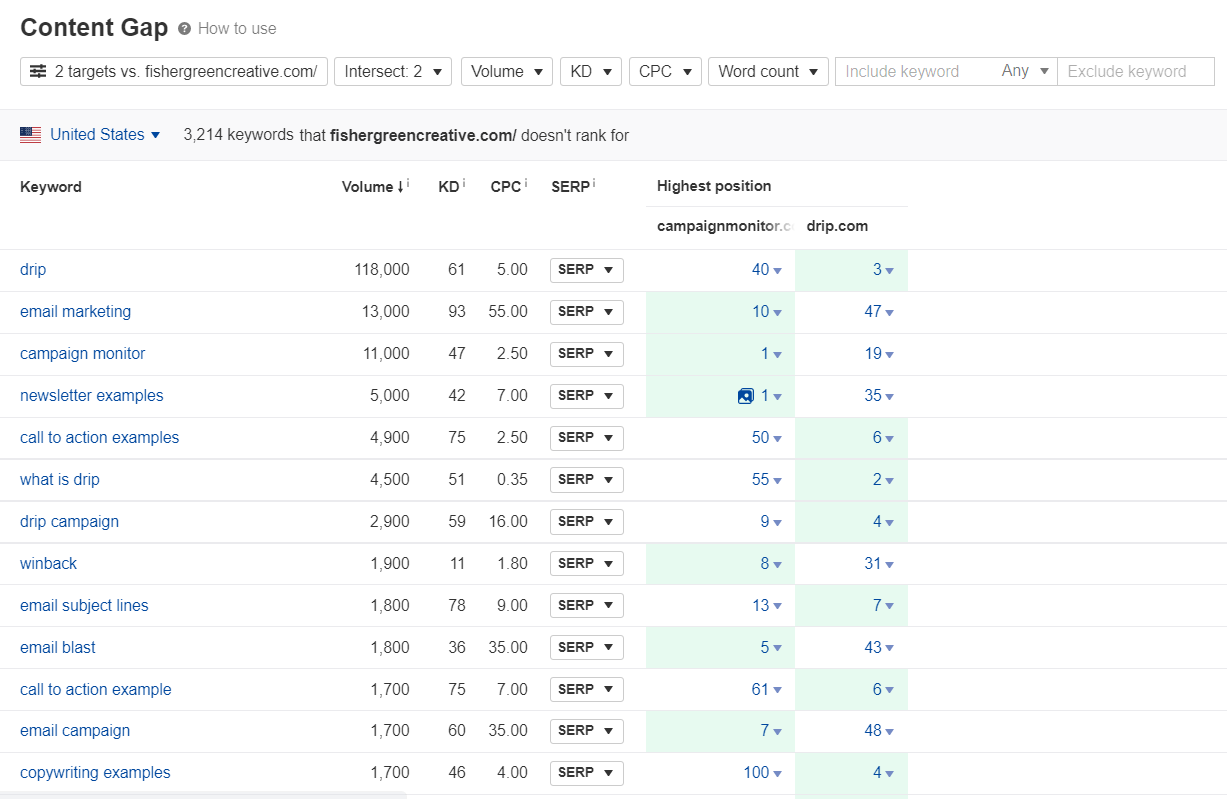The height and width of the screenshot is (799, 1227).
Task: Click the campaignmonitor.com column header
Action: tap(725, 226)
